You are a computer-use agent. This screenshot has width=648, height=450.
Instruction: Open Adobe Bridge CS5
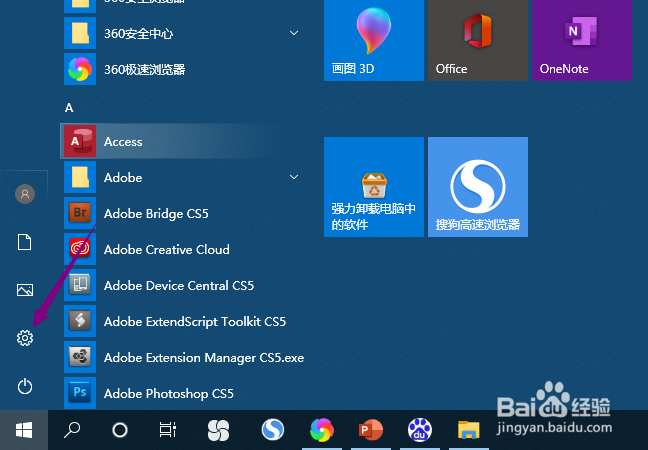[184, 213]
